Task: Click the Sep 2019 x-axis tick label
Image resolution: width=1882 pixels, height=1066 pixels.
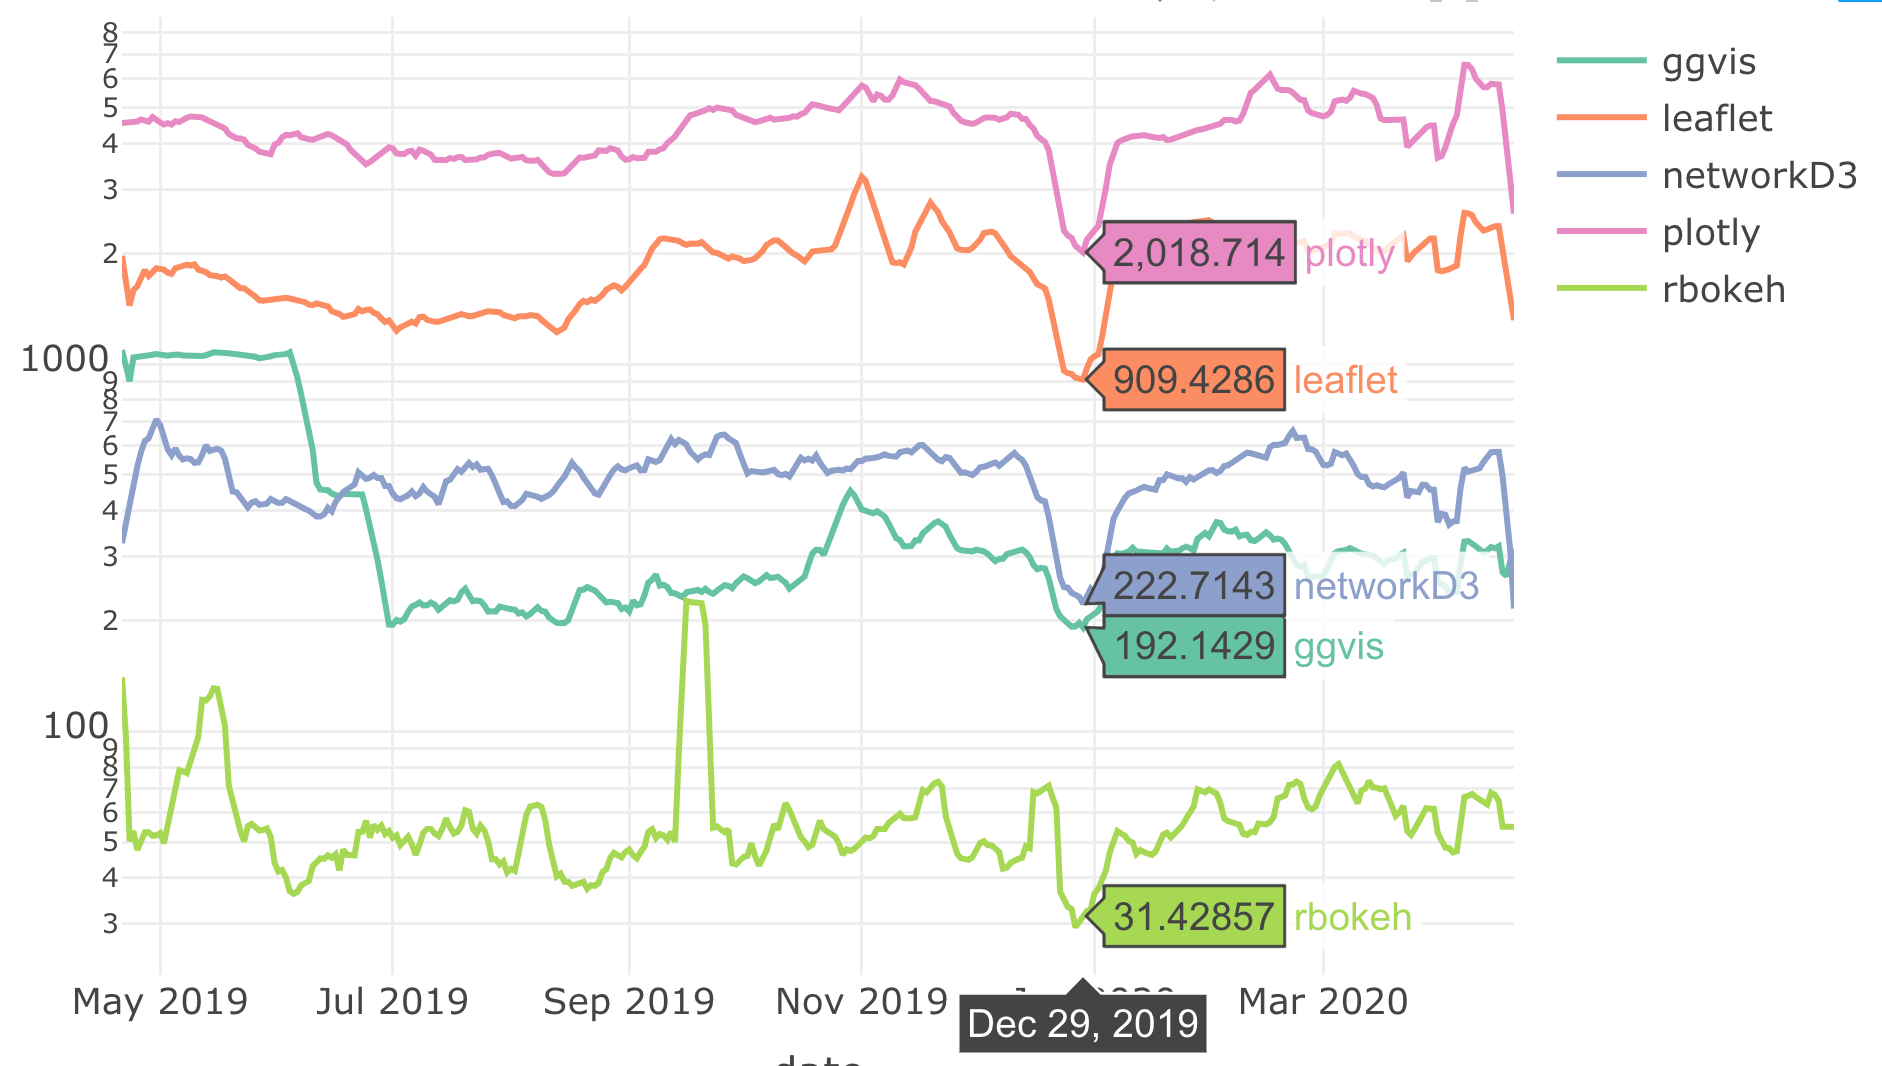Action: pos(629,1001)
